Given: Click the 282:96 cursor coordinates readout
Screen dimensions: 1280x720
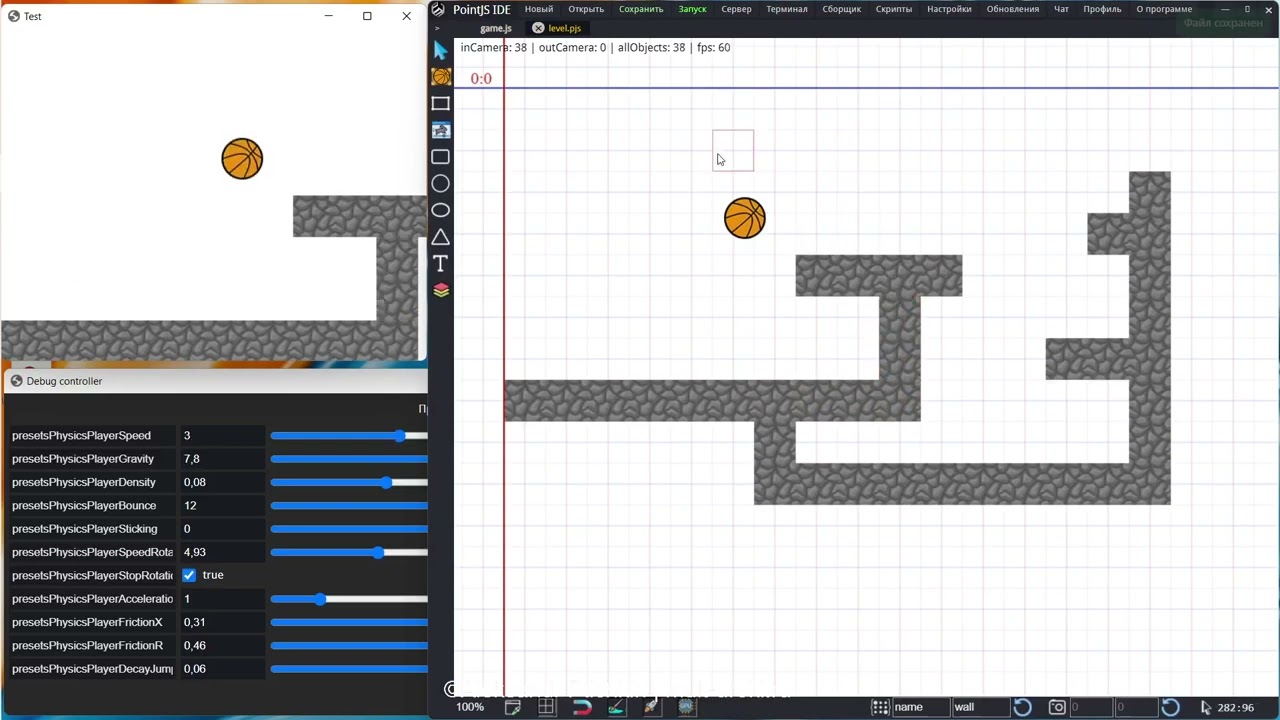Looking at the screenshot, I should [x=1236, y=707].
